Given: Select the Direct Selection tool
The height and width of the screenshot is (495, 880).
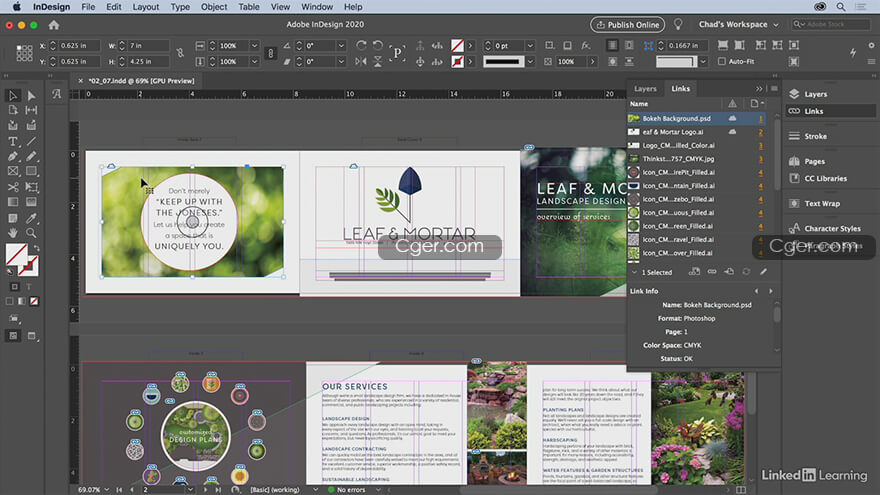Looking at the screenshot, I should click(x=31, y=95).
